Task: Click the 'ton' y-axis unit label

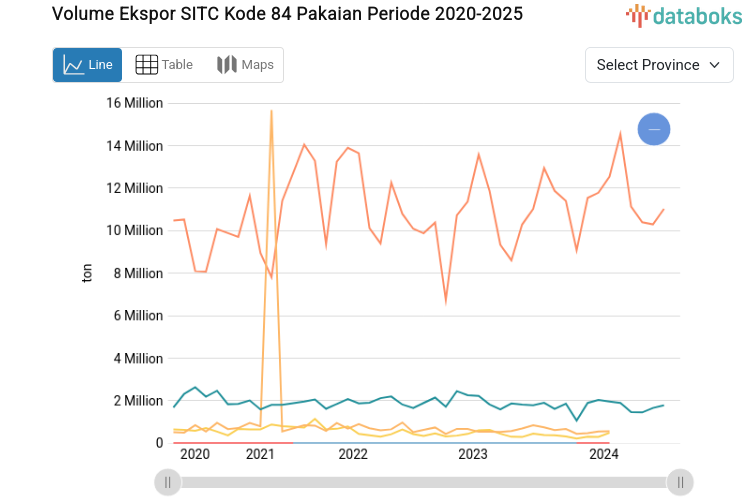Action: (x=87, y=273)
